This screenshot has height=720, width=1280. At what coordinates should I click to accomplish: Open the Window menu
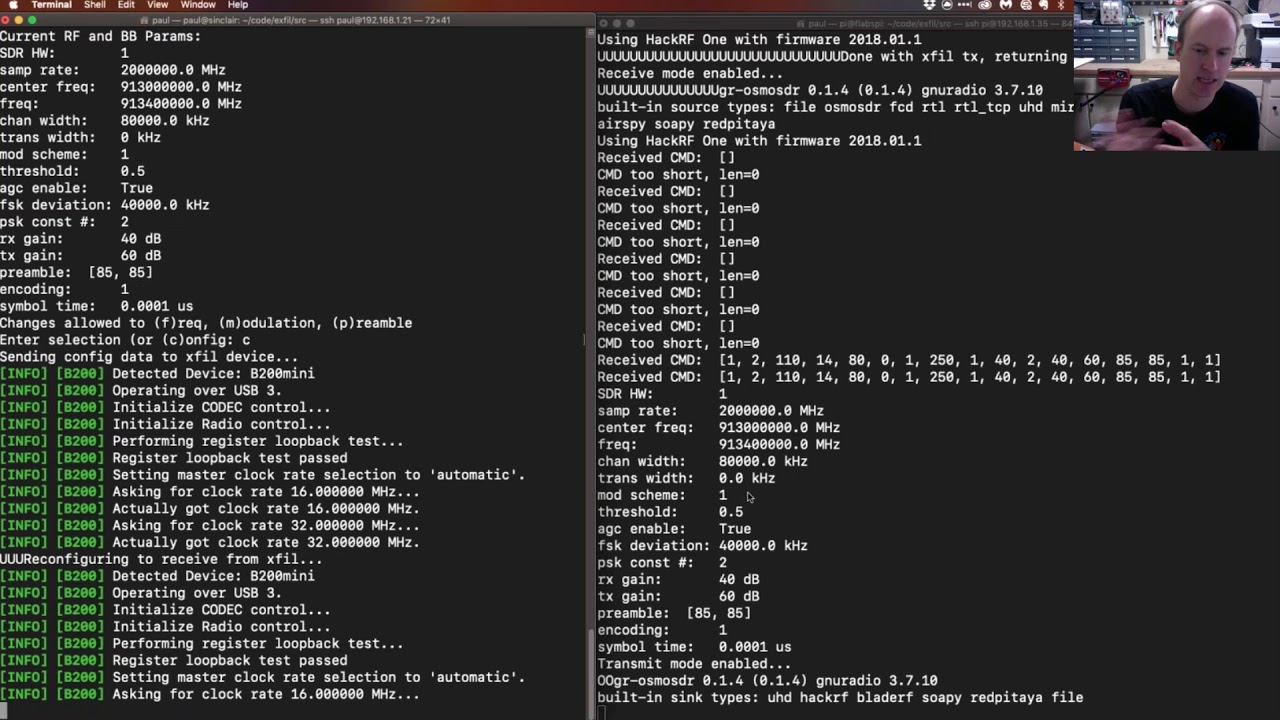pyautogui.click(x=198, y=4)
